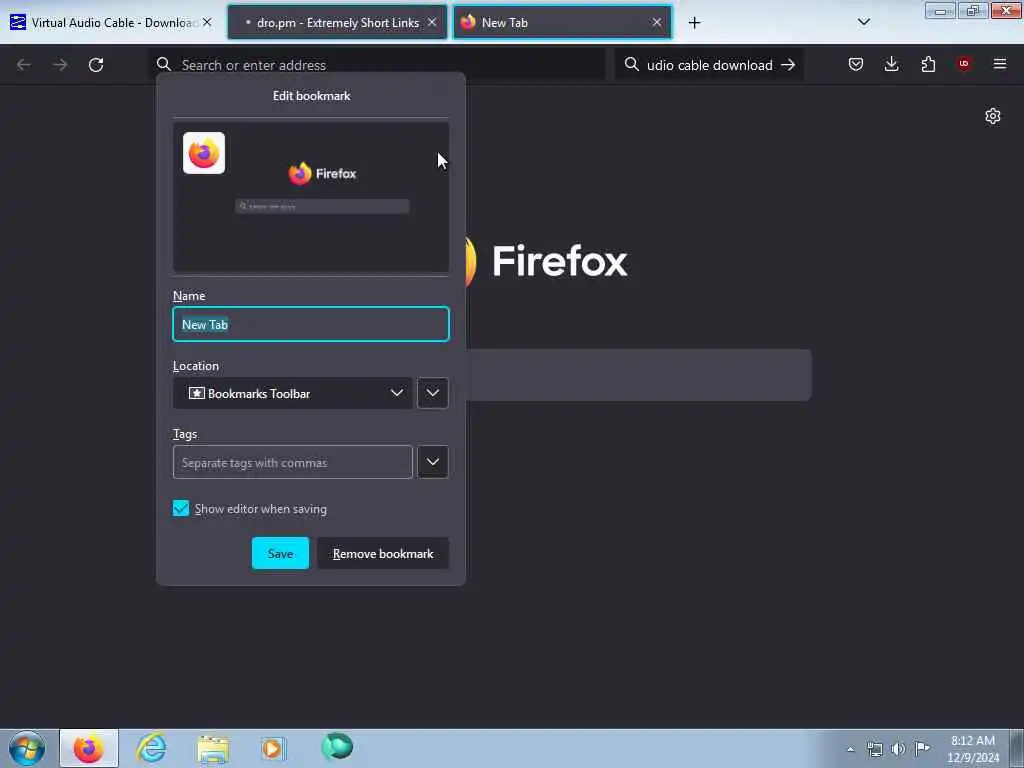The image size is (1024, 768).
Task: Open a new tab with plus button
Action: (694, 23)
